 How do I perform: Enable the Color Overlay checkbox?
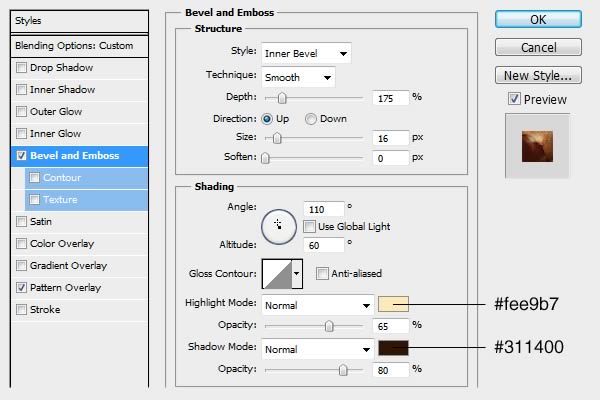21,243
